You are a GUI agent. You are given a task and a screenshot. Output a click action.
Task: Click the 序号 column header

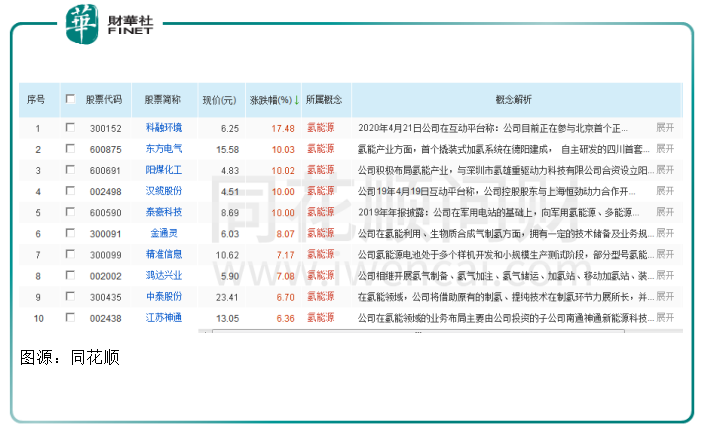(x=36, y=100)
